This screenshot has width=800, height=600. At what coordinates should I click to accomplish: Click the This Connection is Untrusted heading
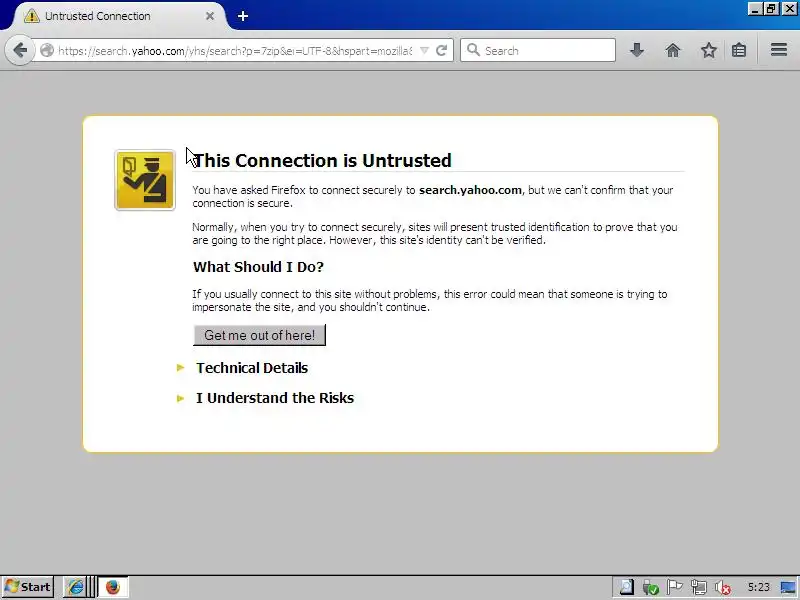(x=322, y=160)
